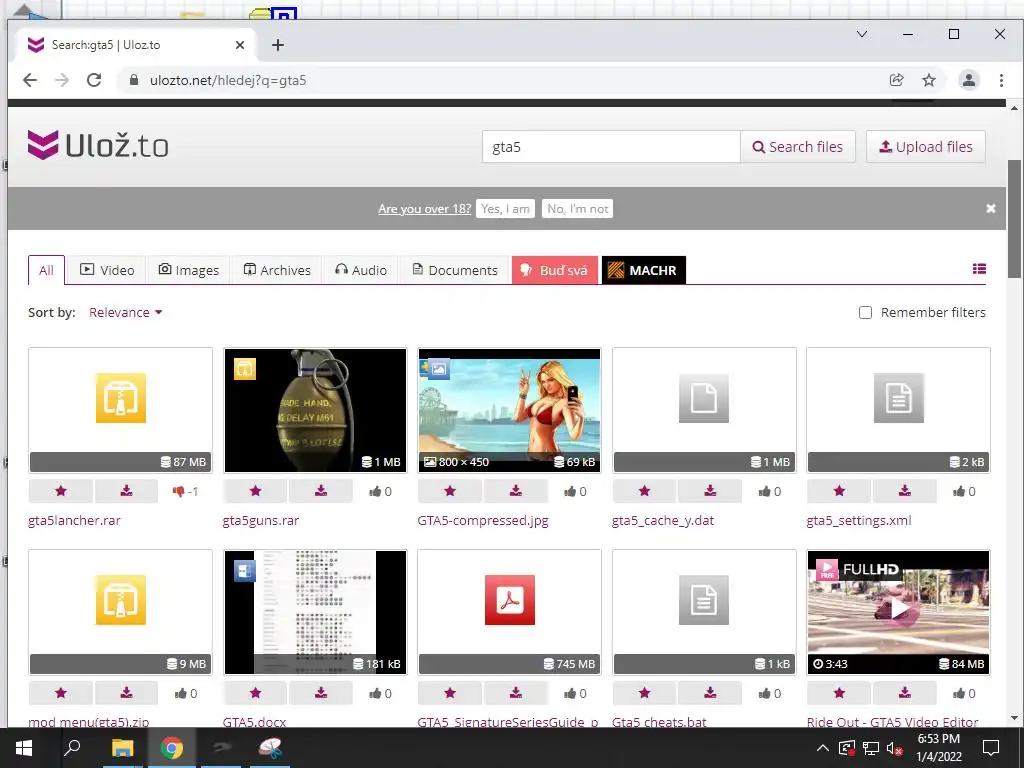Dismiss the age verification banner

(991, 208)
